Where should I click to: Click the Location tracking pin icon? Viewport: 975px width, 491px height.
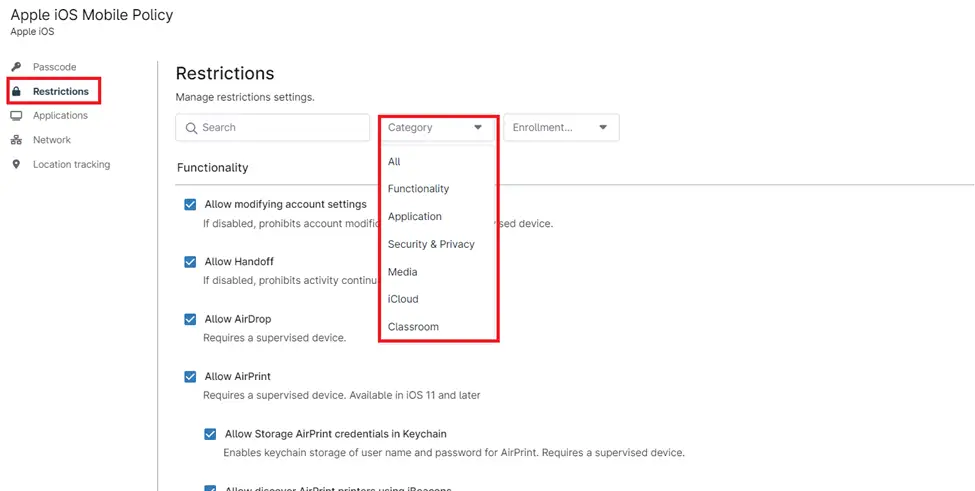click(x=16, y=164)
